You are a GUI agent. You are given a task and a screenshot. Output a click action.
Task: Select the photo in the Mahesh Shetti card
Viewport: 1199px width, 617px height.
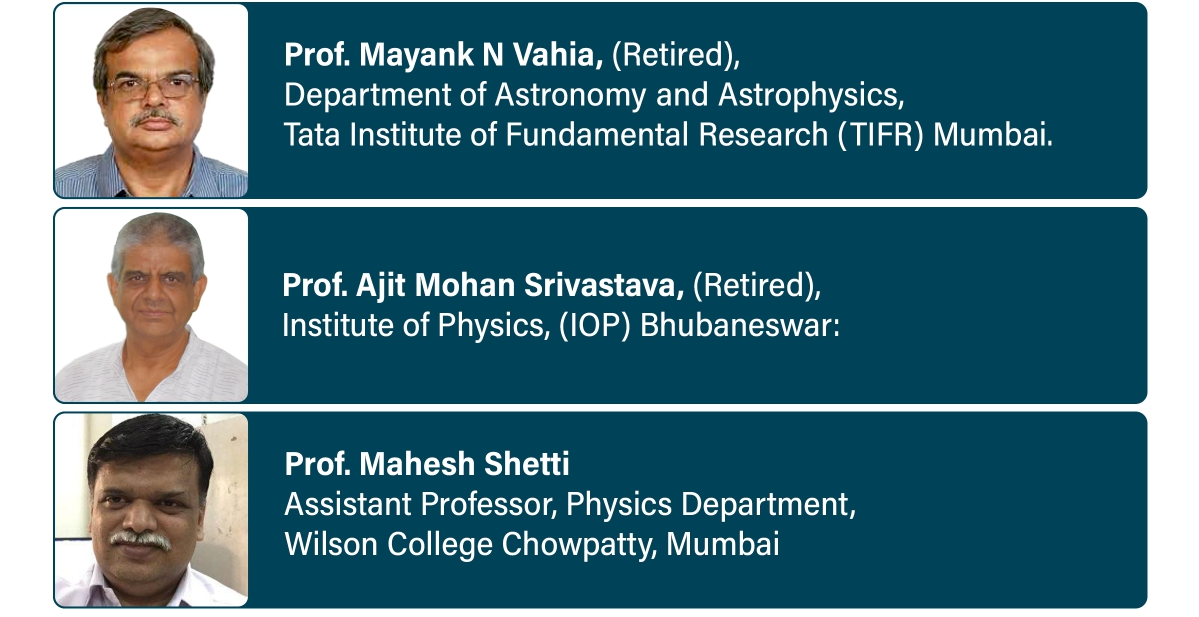point(151,510)
